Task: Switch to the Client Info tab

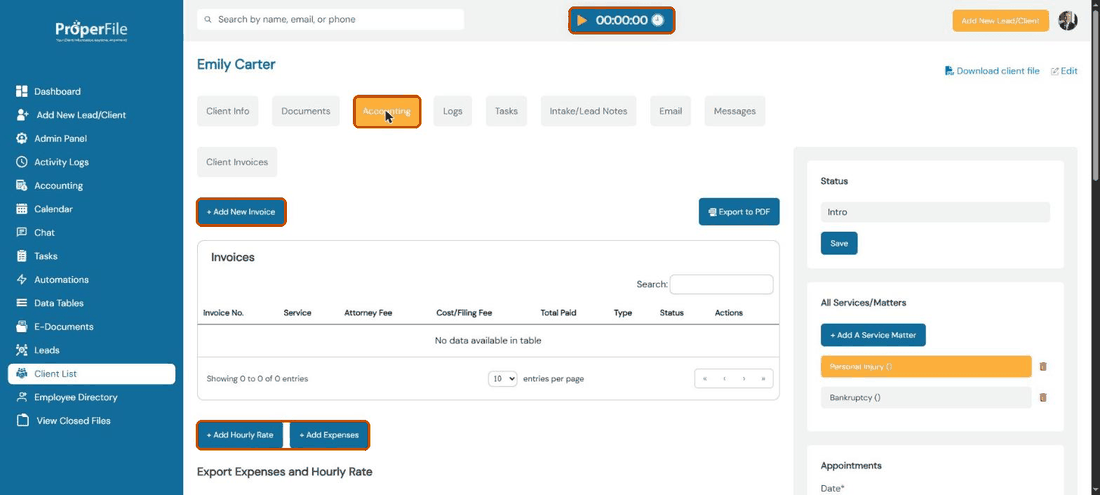Action: (227, 111)
